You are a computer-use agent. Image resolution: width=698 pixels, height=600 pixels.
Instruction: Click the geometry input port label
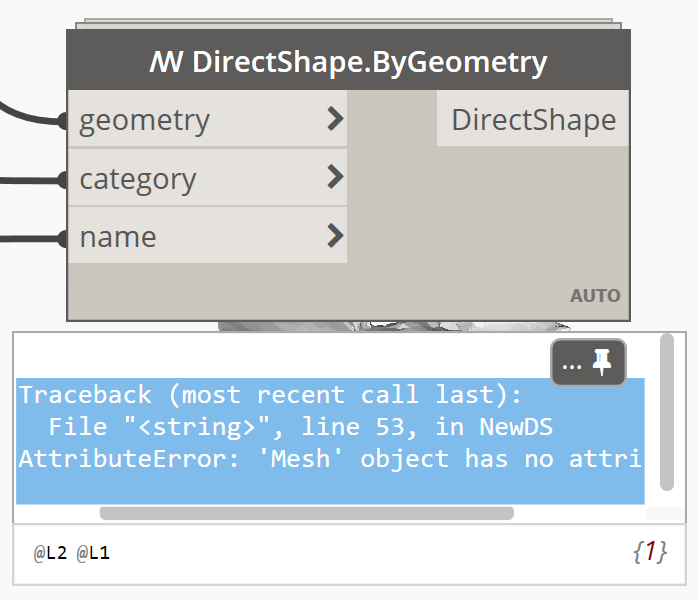145,120
